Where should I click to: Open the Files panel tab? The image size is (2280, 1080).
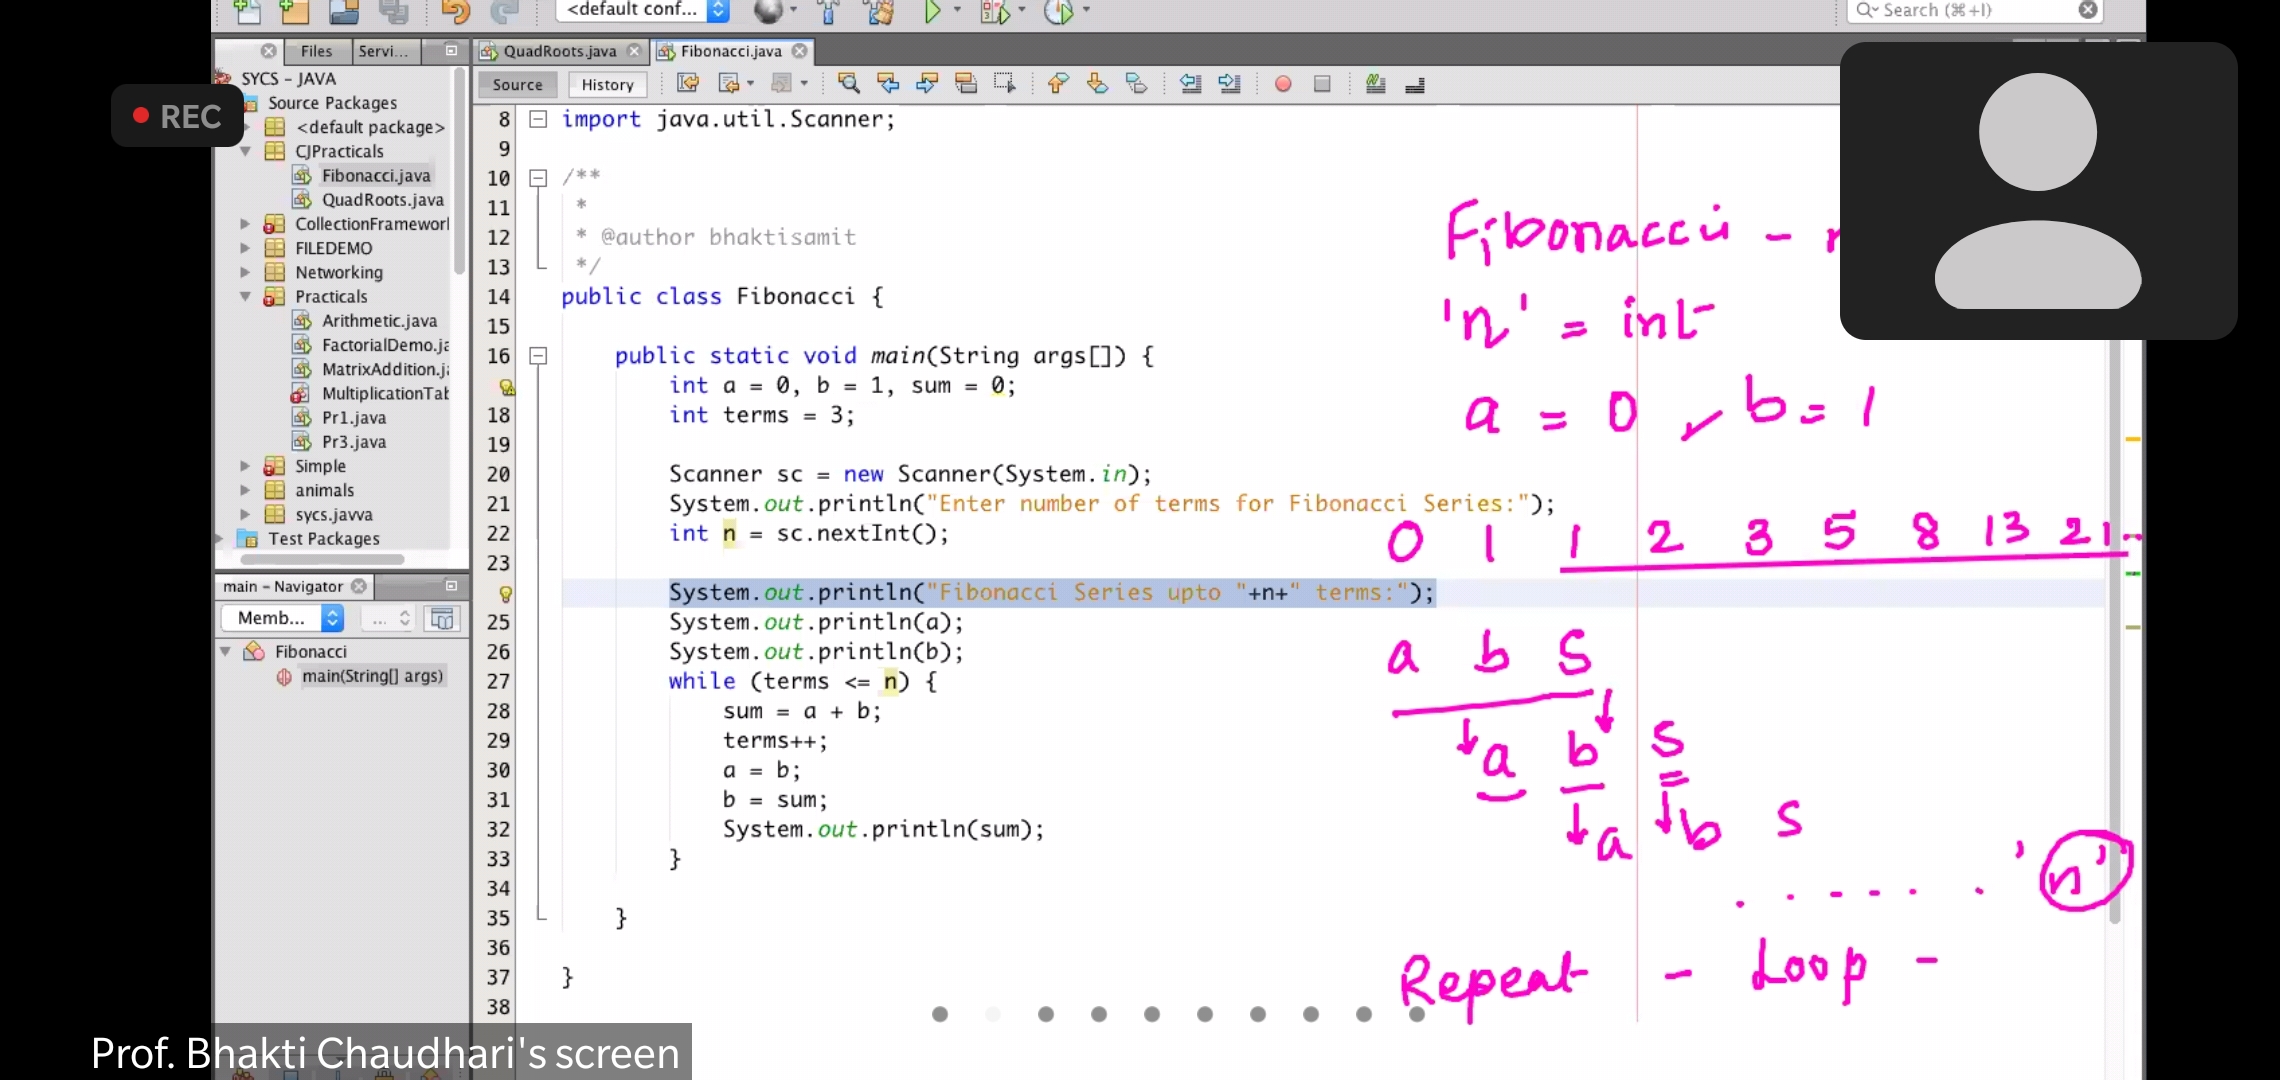pyautogui.click(x=316, y=51)
